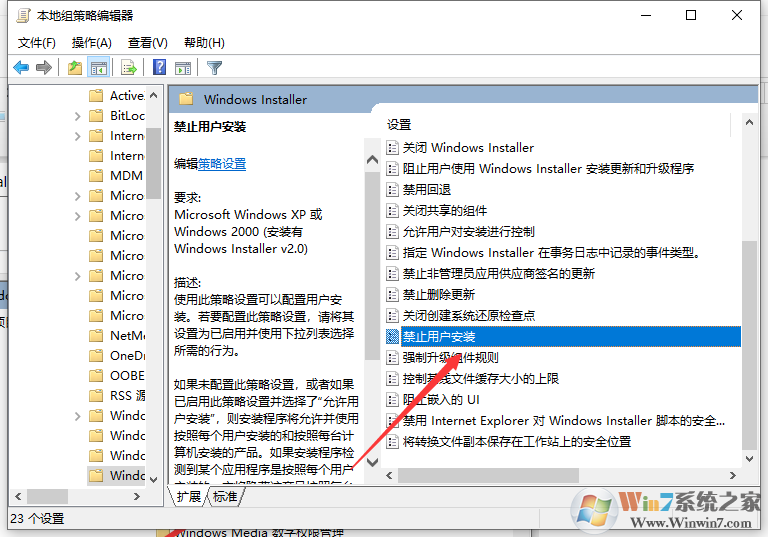Select 控制基线文件缓存大小的上限 policy
This screenshot has width=768, height=537.
(x=480, y=379)
